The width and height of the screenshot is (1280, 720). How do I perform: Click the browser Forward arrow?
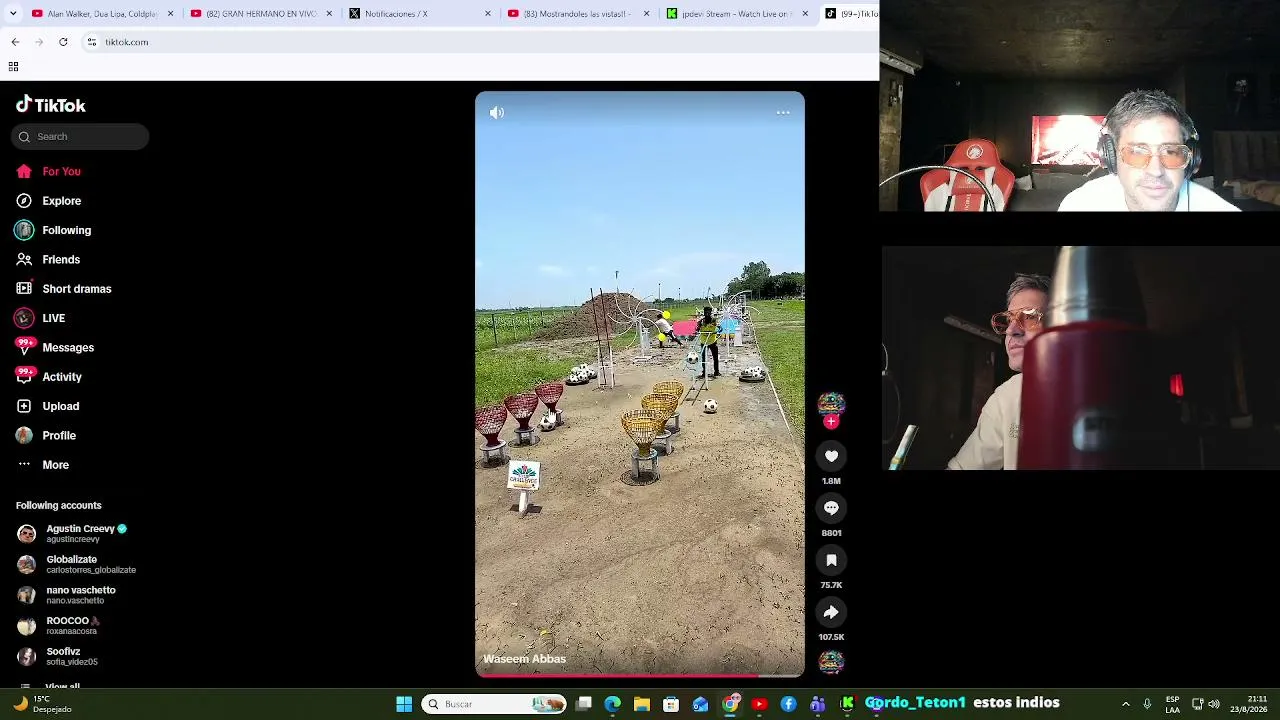pyautogui.click(x=39, y=42)
